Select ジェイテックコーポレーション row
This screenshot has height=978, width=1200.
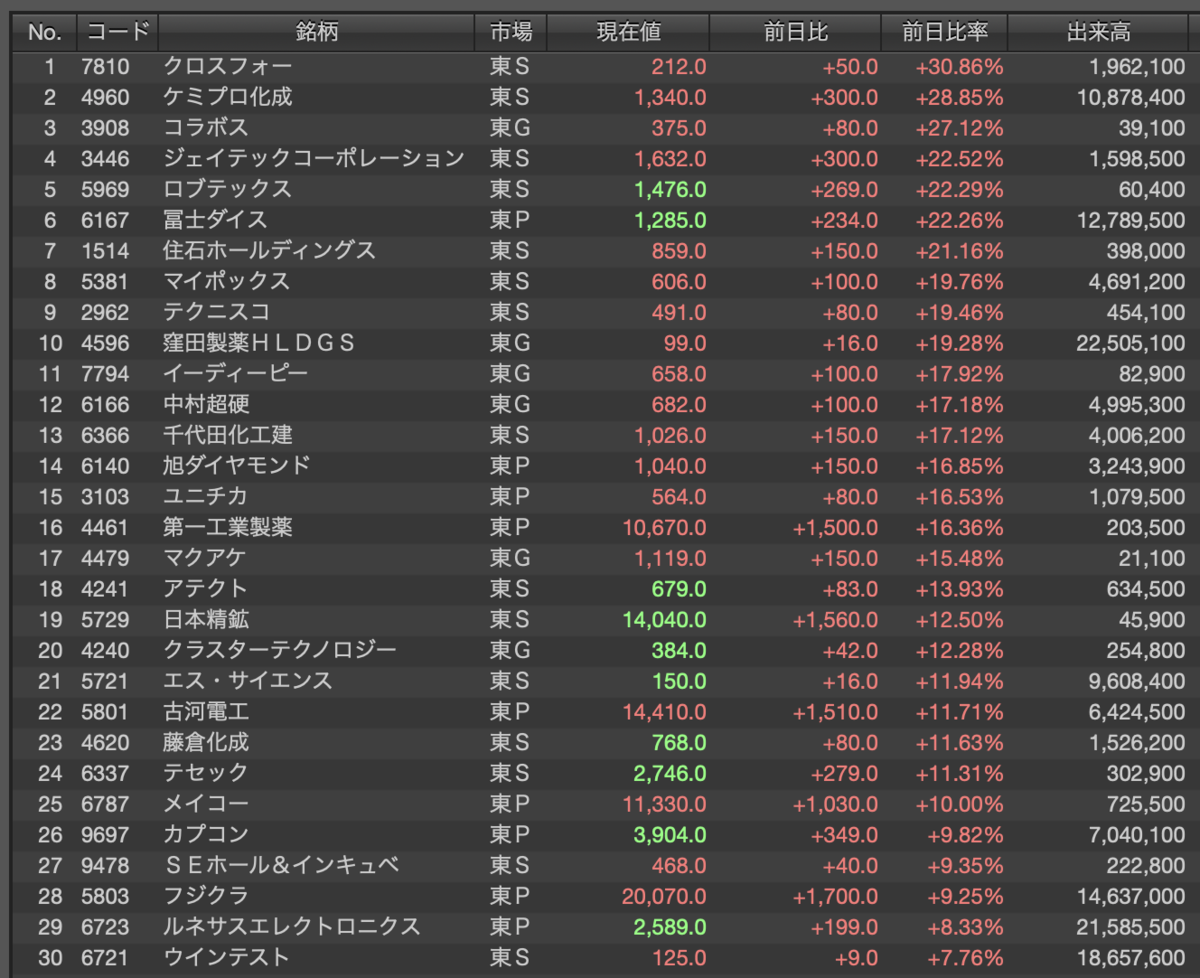(600, 159)
